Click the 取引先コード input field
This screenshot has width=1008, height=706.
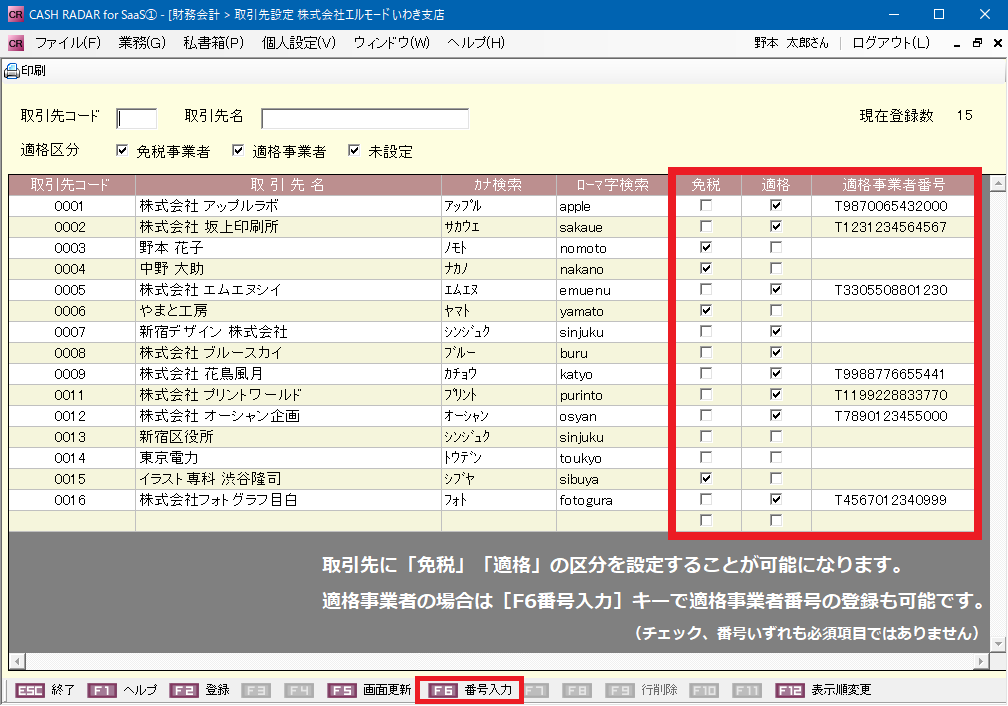pos(136,118)
